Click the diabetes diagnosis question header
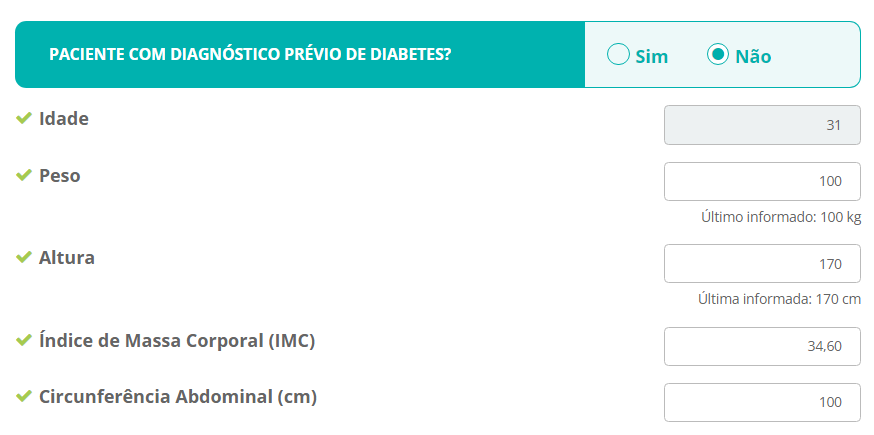This screenshot has width=874, height=435. (x=250, y=55)
